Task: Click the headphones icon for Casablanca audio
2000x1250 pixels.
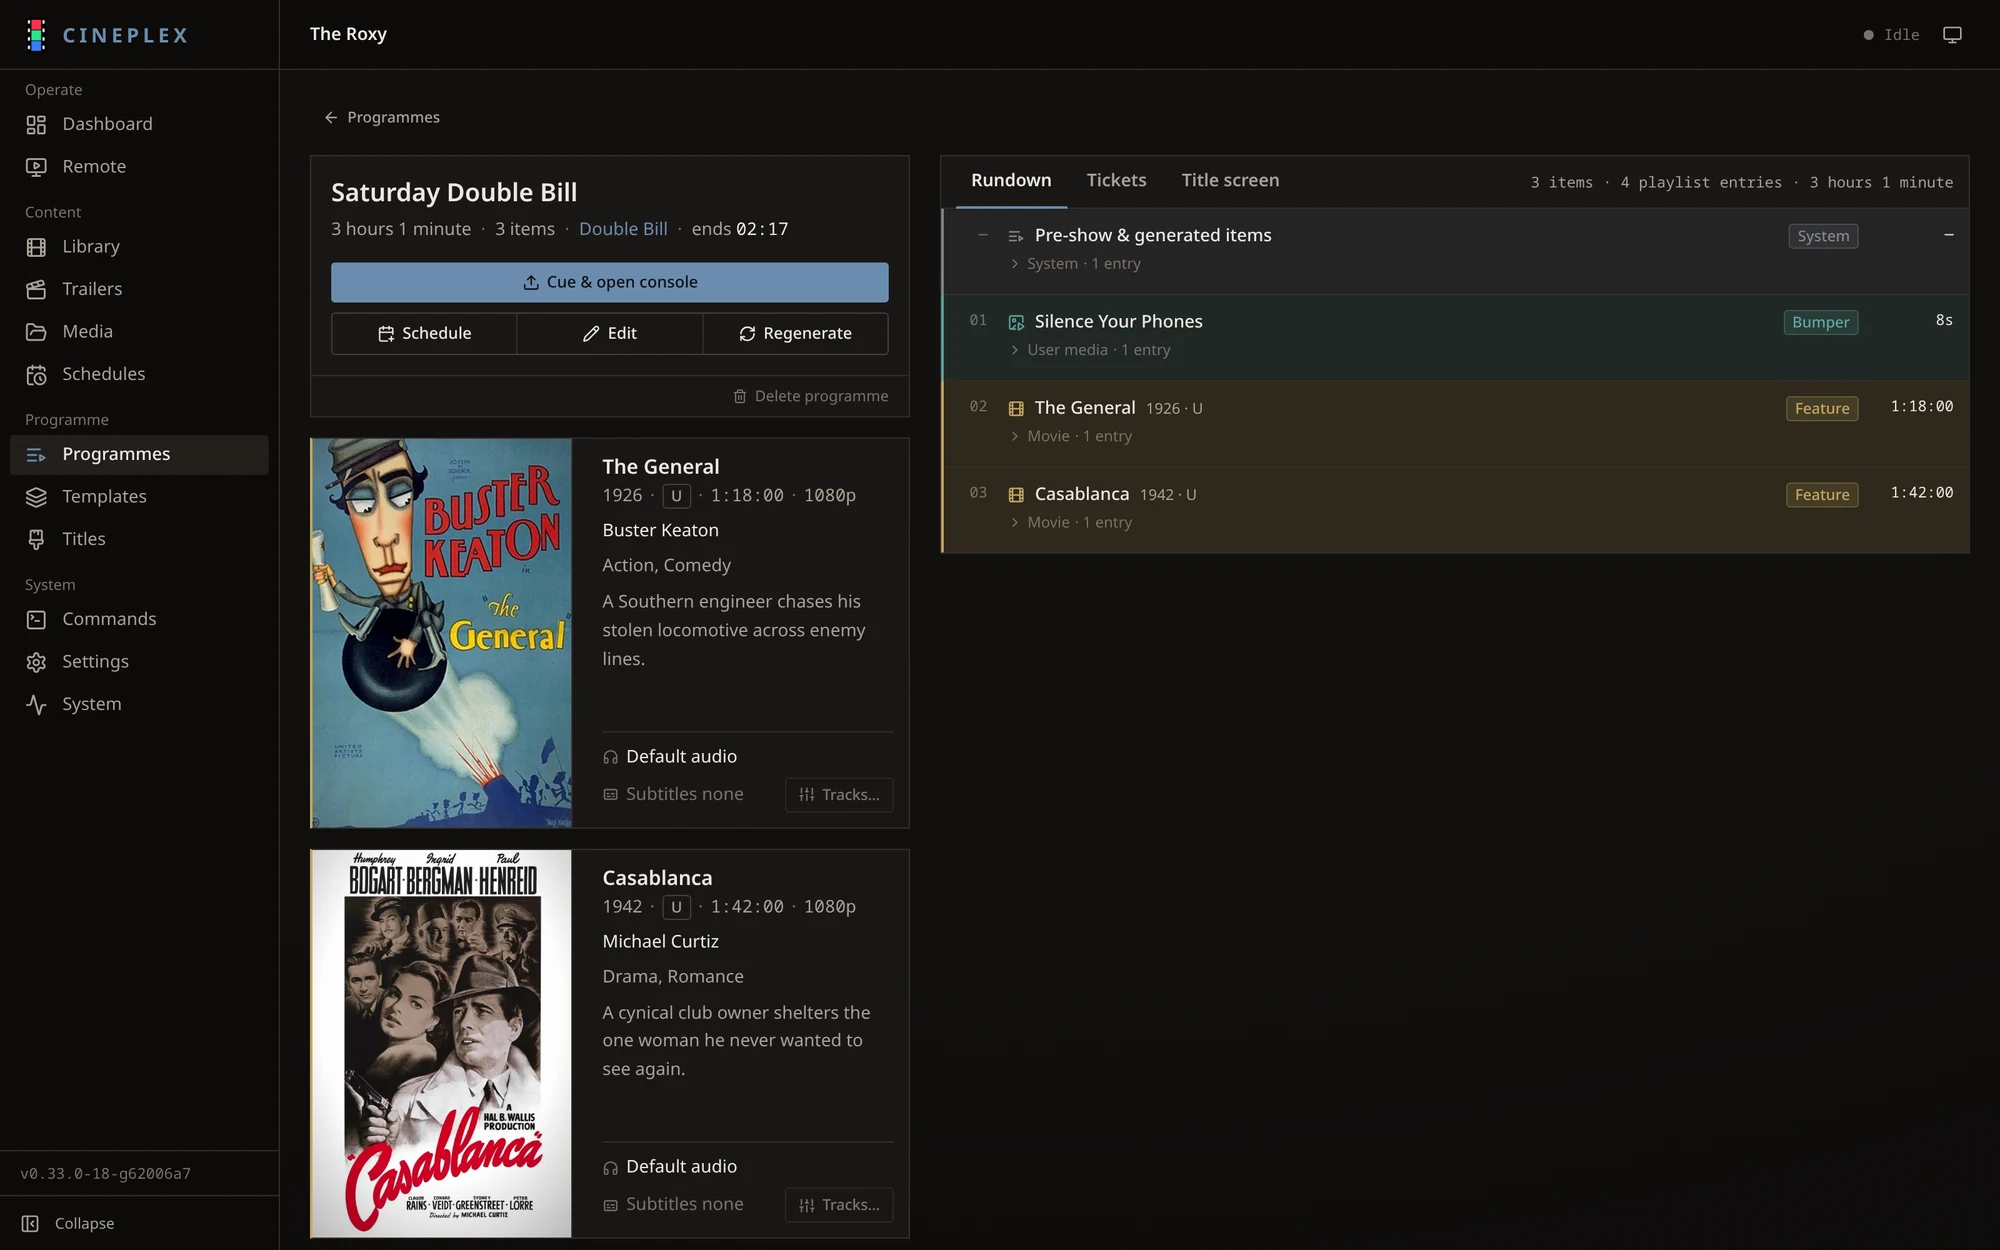Action: 610,1167
